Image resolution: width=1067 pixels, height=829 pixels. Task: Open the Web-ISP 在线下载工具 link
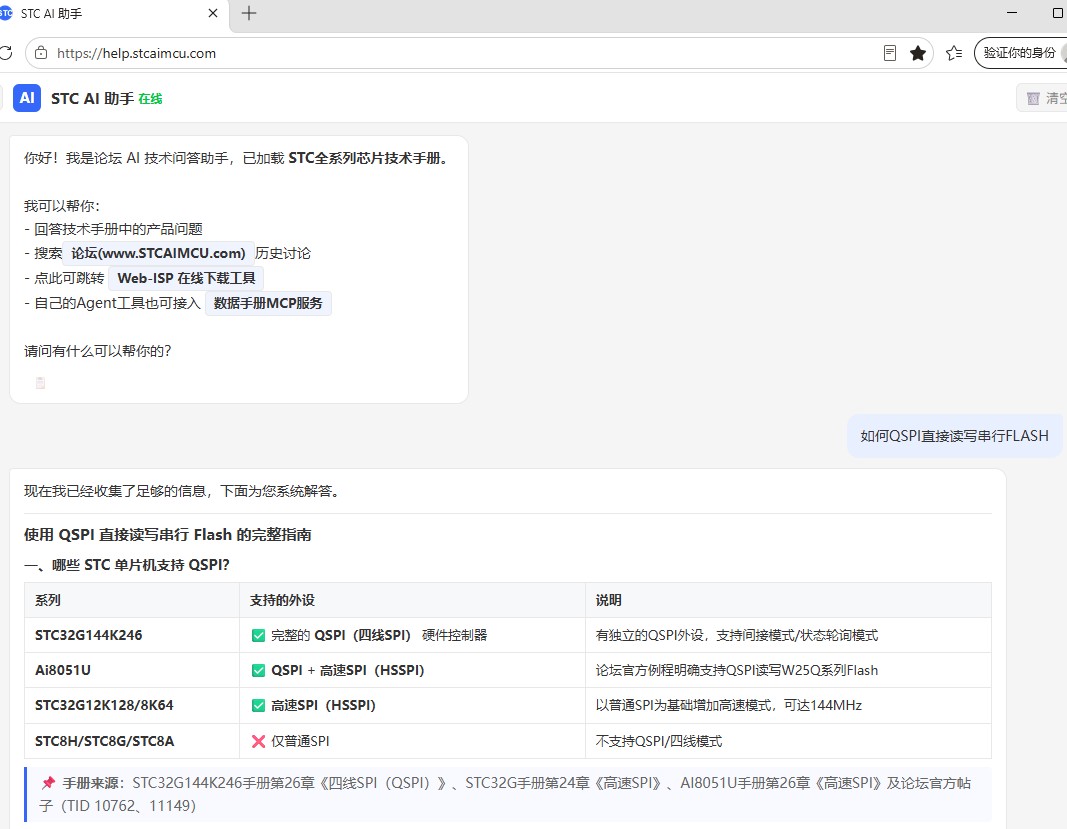point(186,278)
